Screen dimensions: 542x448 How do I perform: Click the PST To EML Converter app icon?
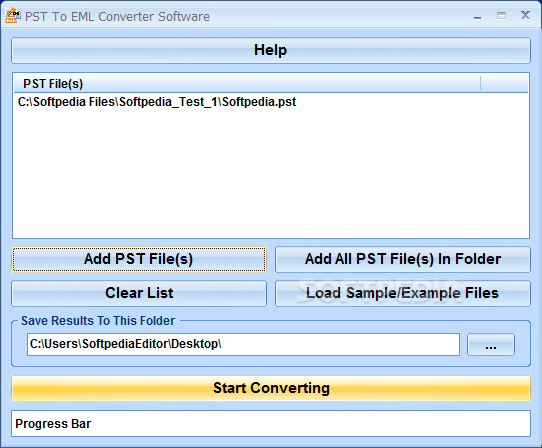tap(12, 16)
